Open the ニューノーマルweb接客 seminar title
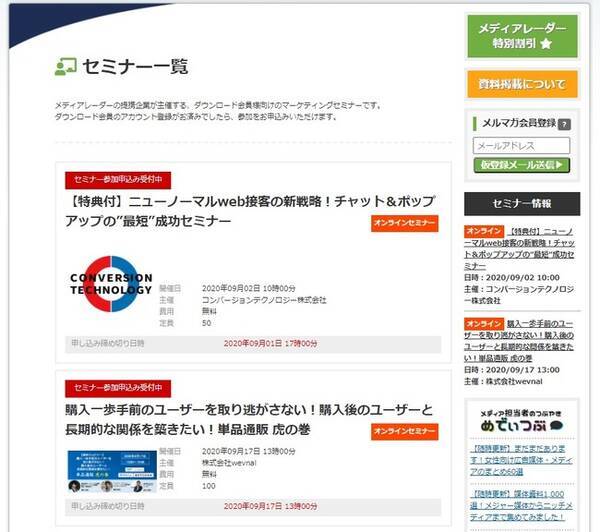The height and width of the screenshot is (532, 600). (x=250, y=211)
